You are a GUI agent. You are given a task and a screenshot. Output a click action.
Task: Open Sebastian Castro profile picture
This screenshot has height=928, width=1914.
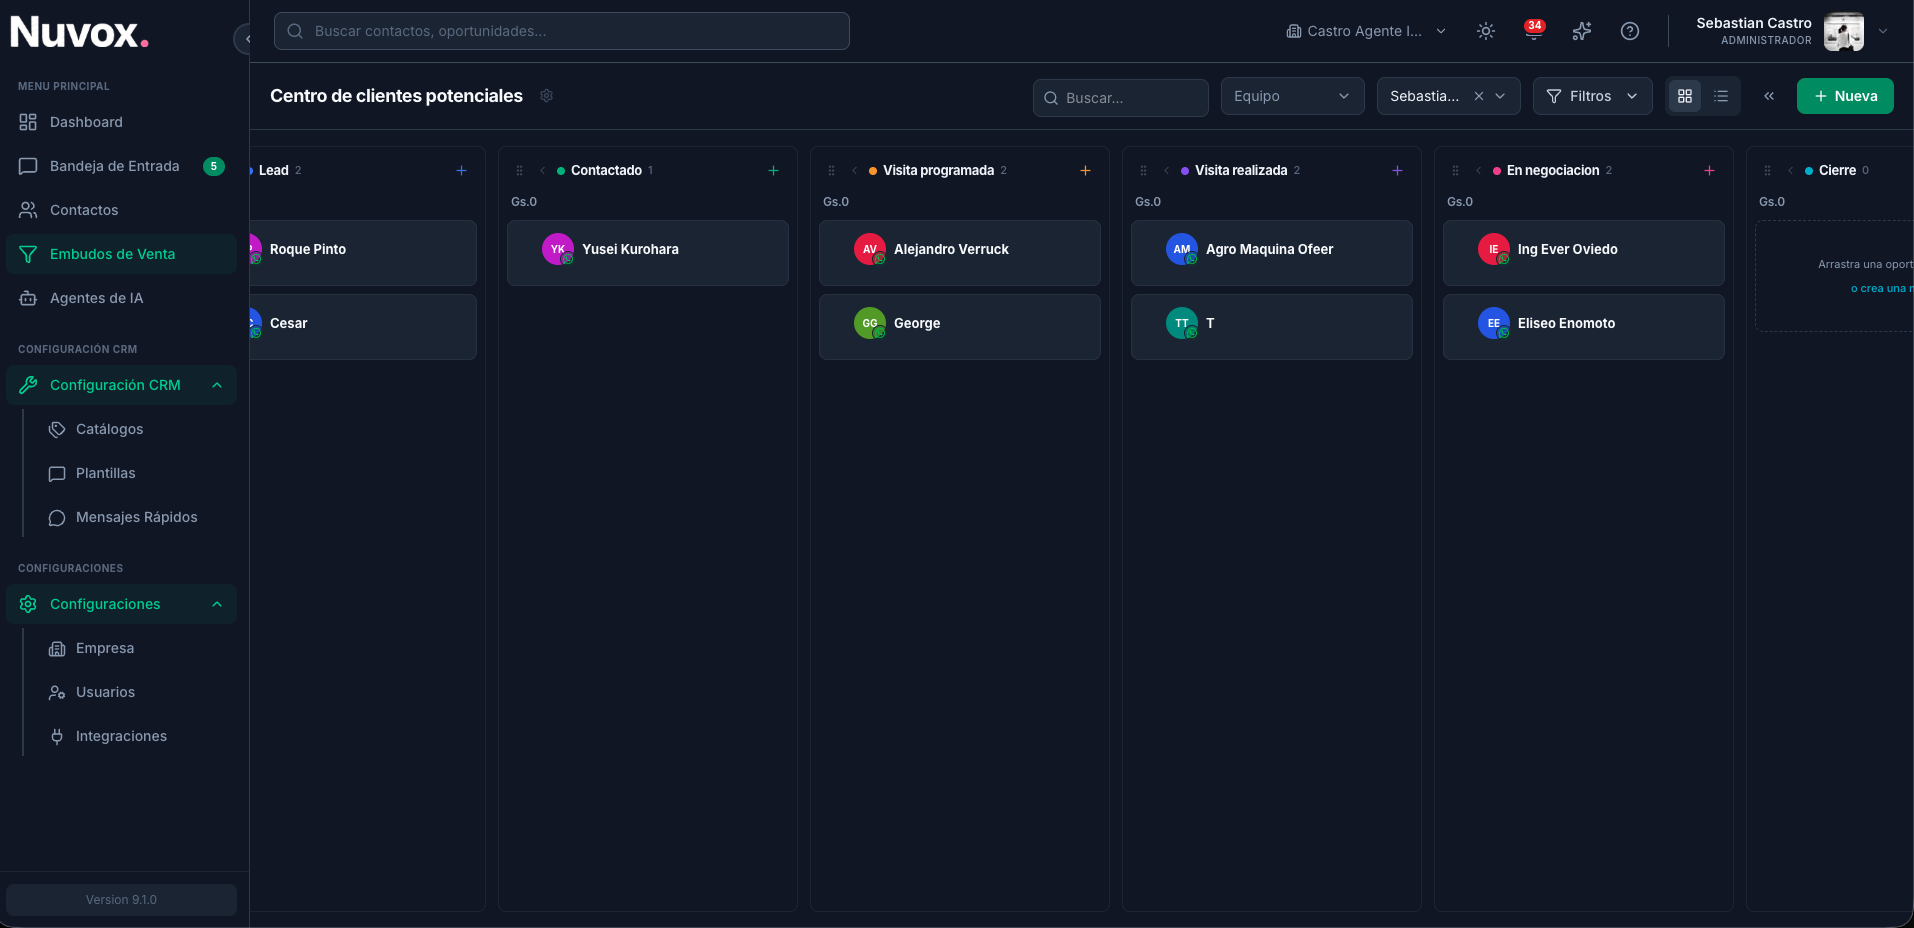(x=1844, y=31)
